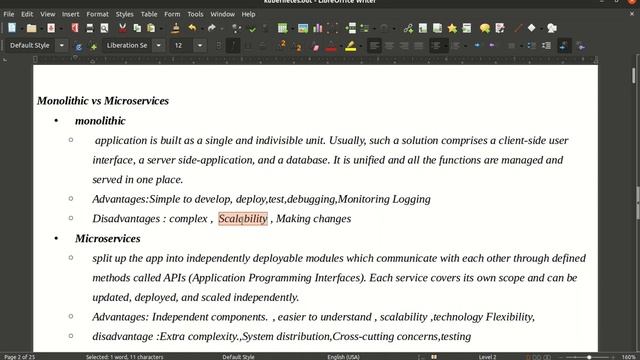This screenshot has height=360, width=640.
Task: Open the Insert menu
Action: 71,14
